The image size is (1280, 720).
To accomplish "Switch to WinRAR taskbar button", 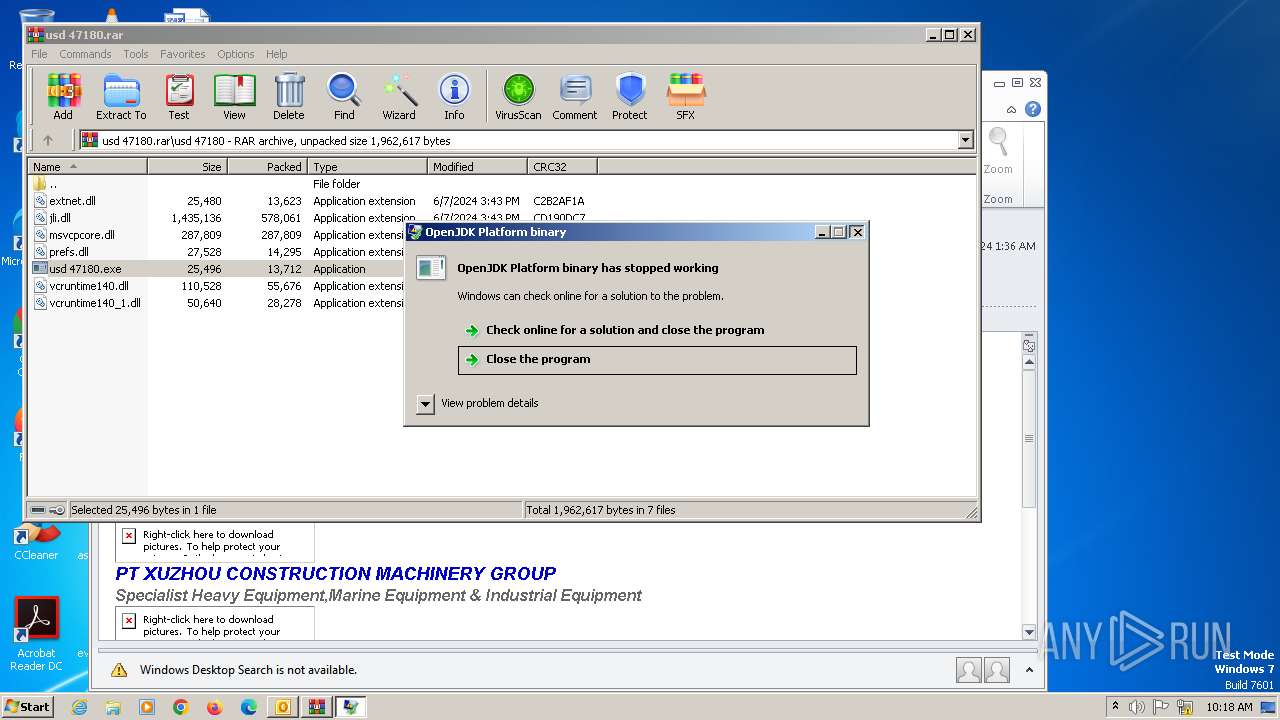I will (x=317, y=707).
